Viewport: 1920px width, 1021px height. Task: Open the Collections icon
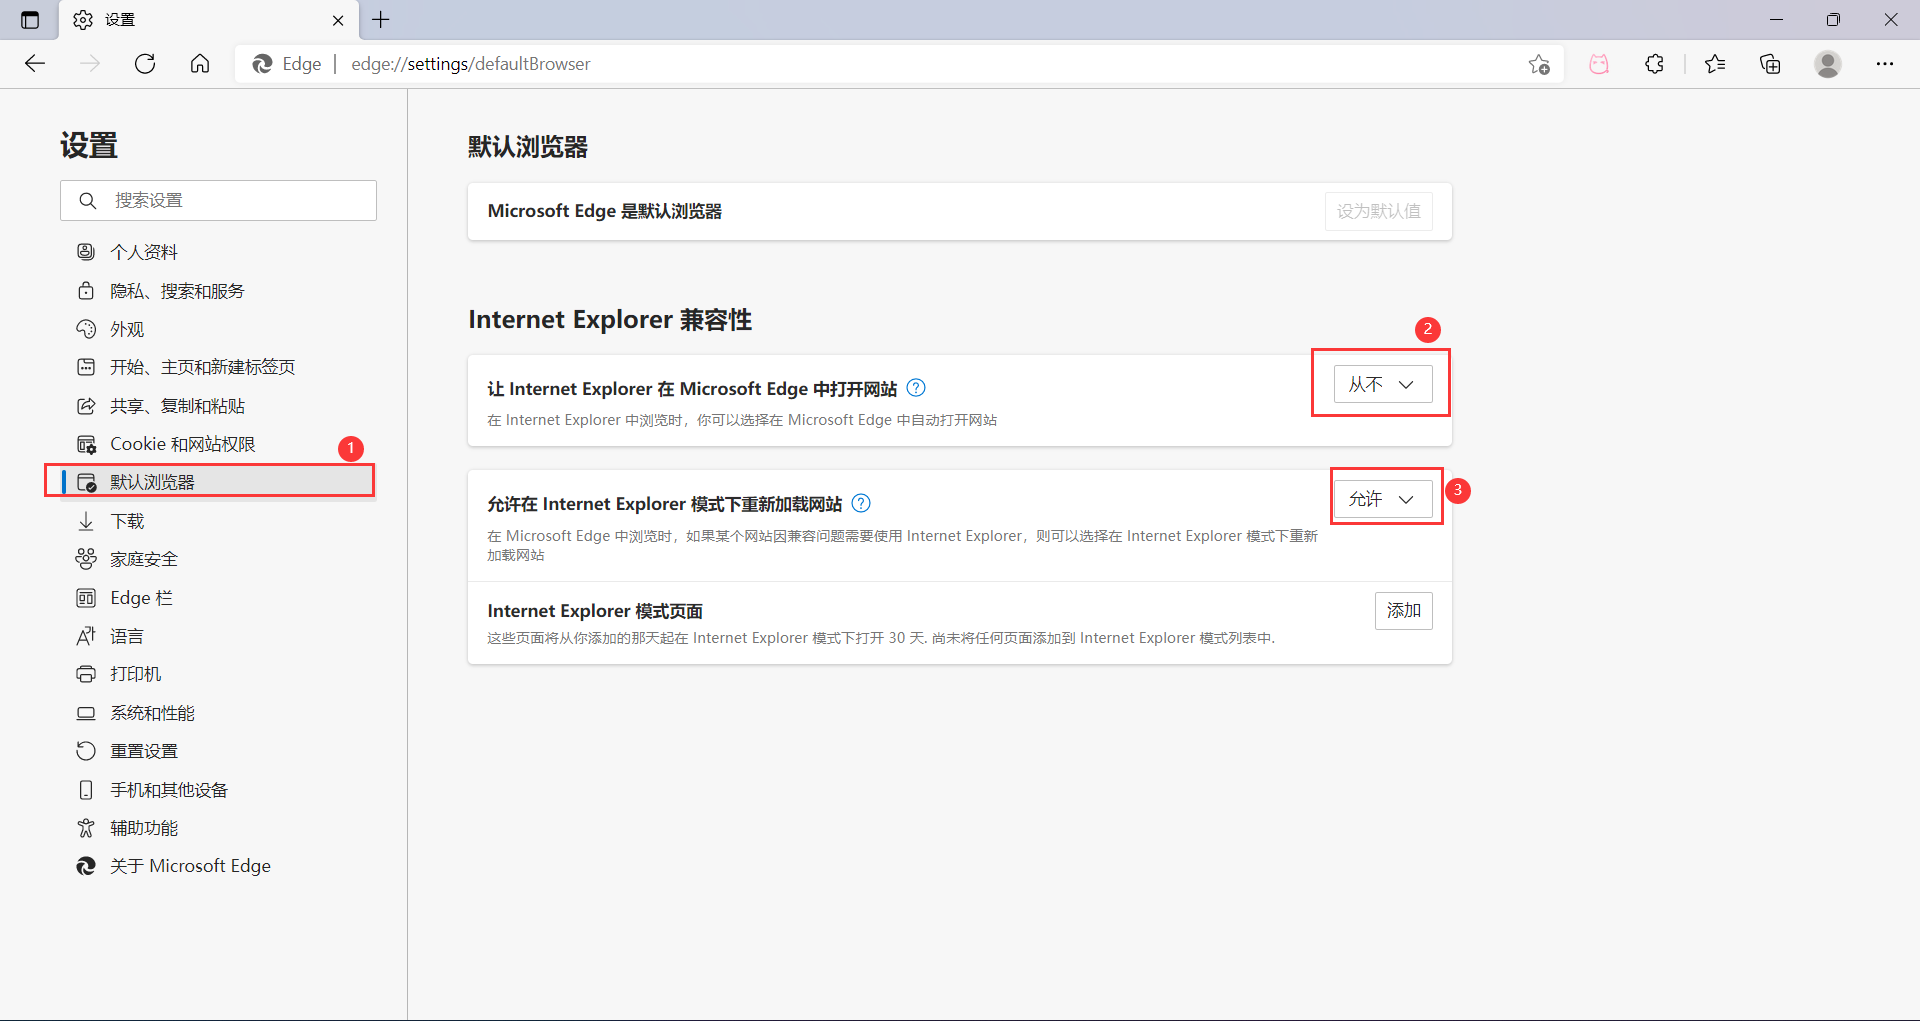click(1770, 64)
